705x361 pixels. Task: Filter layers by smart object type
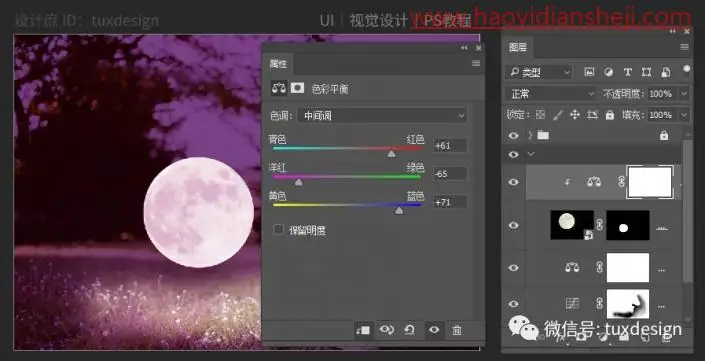coord(665,72)
